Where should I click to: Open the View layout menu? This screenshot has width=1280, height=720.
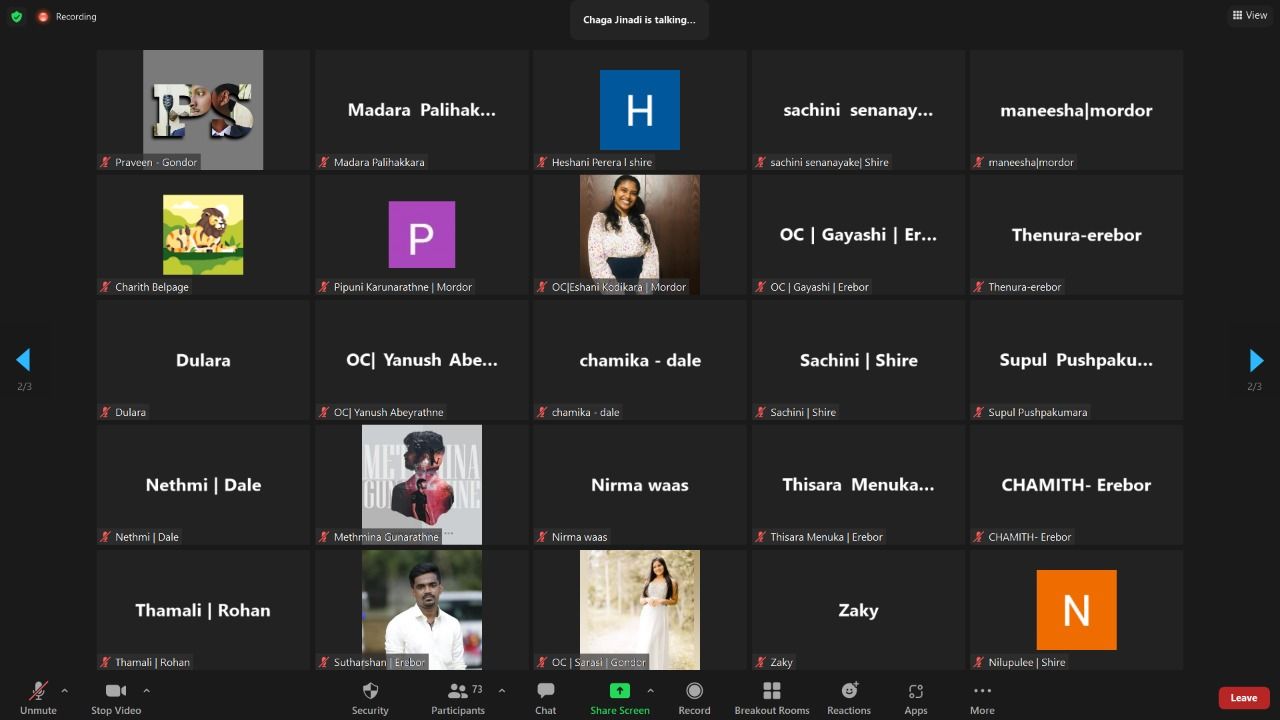tap(1250, 15)
